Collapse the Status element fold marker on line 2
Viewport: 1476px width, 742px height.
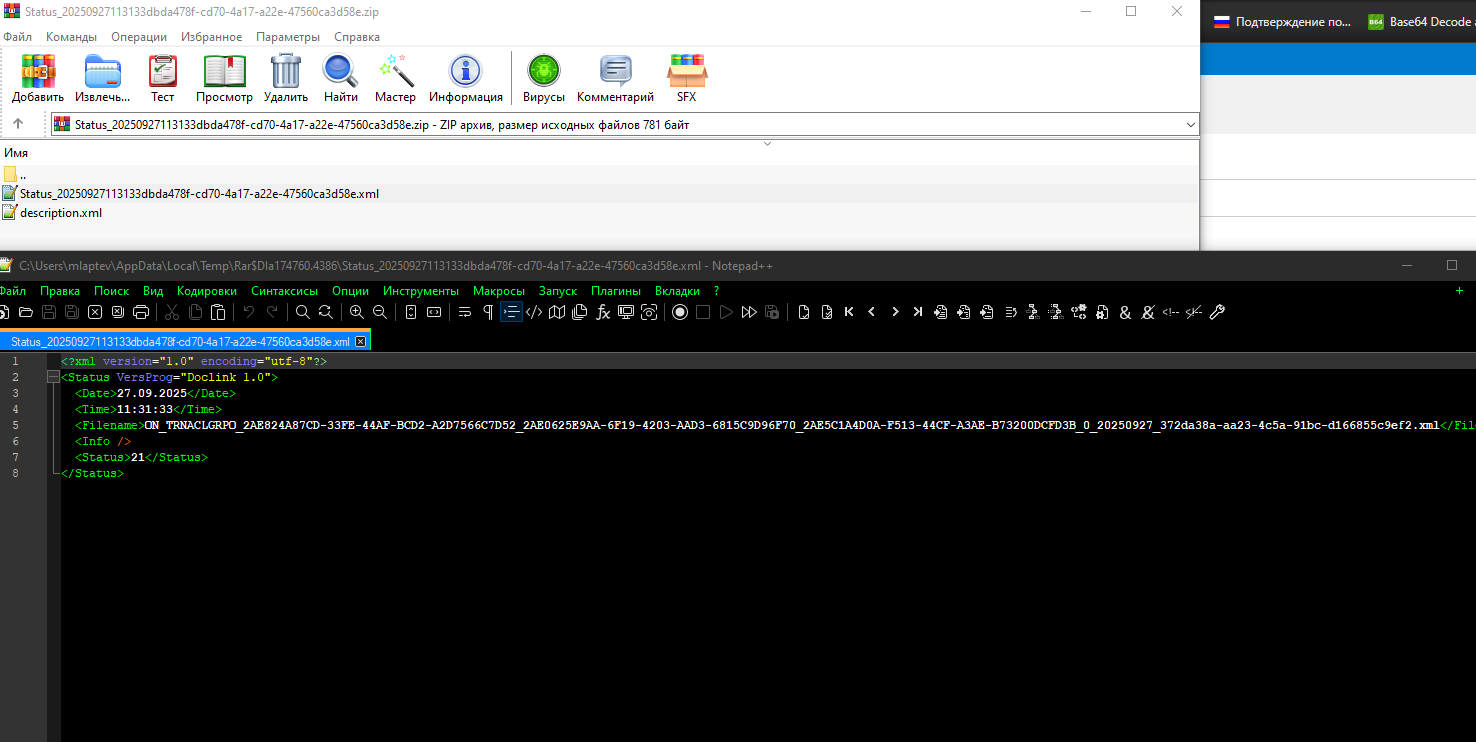(52, 378)
